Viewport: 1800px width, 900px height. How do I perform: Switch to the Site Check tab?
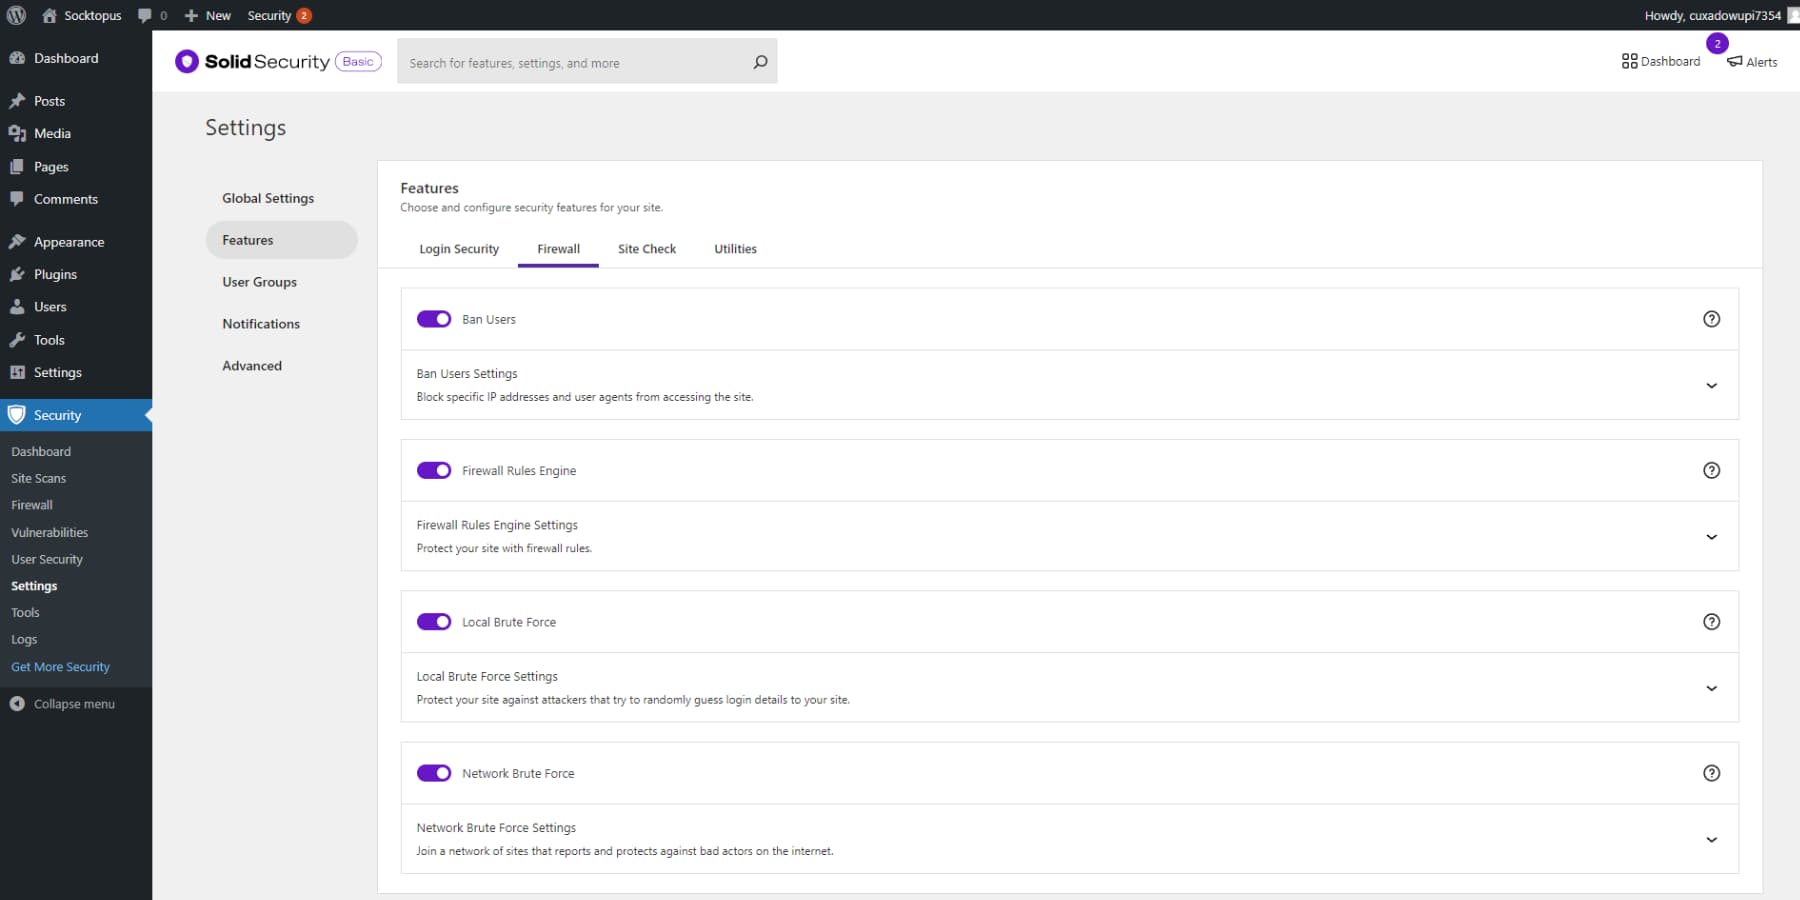pos(647,249)
